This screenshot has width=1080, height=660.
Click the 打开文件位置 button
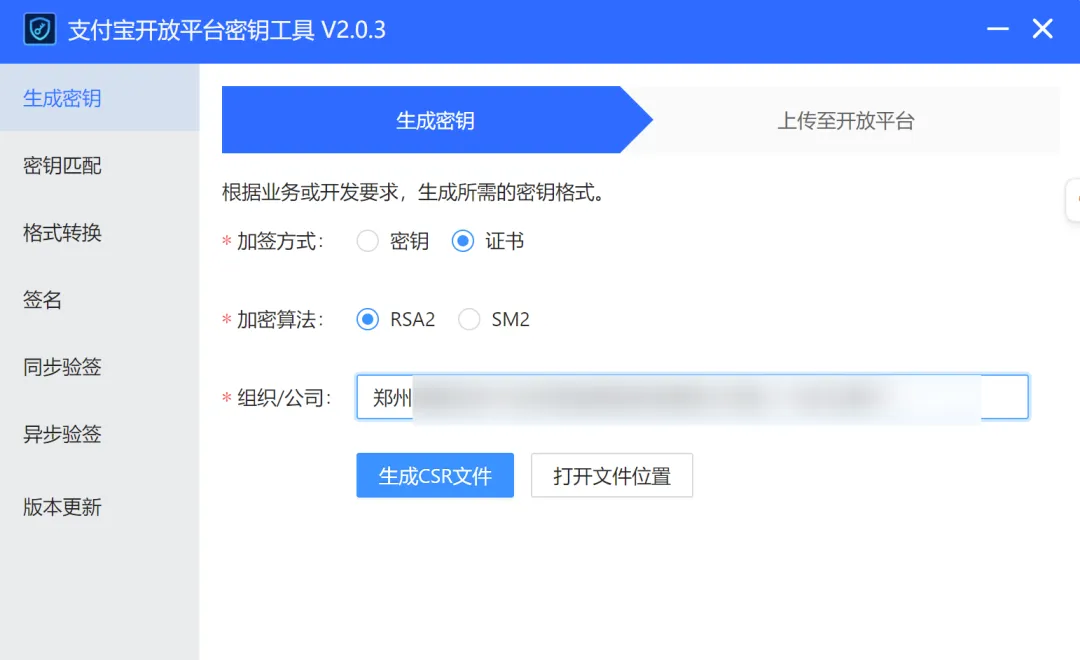pyautogui.click(x=611, y=476)
